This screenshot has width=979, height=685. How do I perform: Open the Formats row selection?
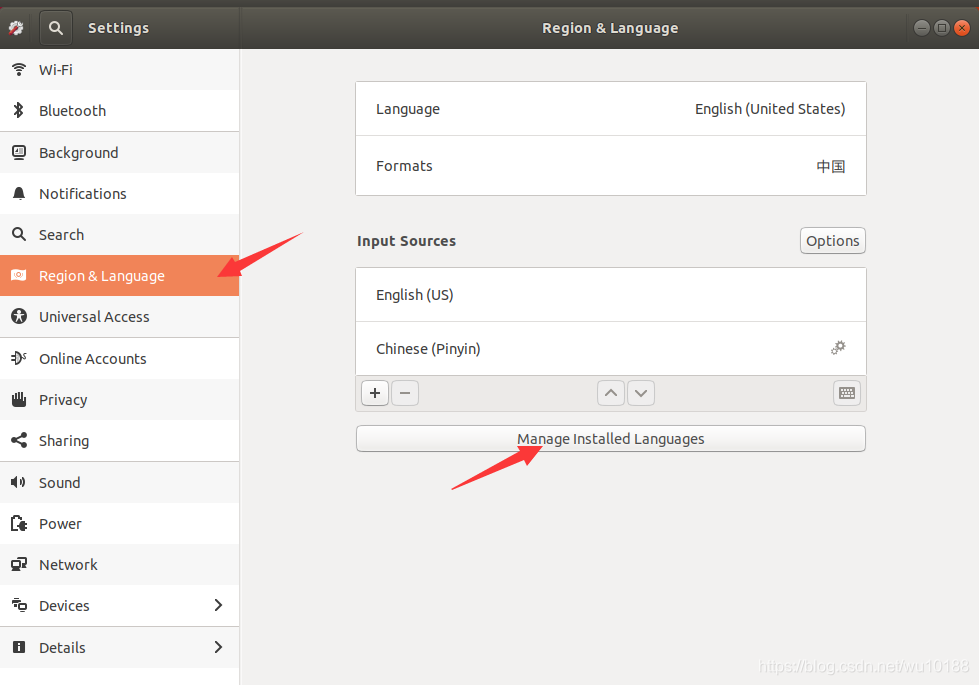pyautogui.click(x=611, y=165)
